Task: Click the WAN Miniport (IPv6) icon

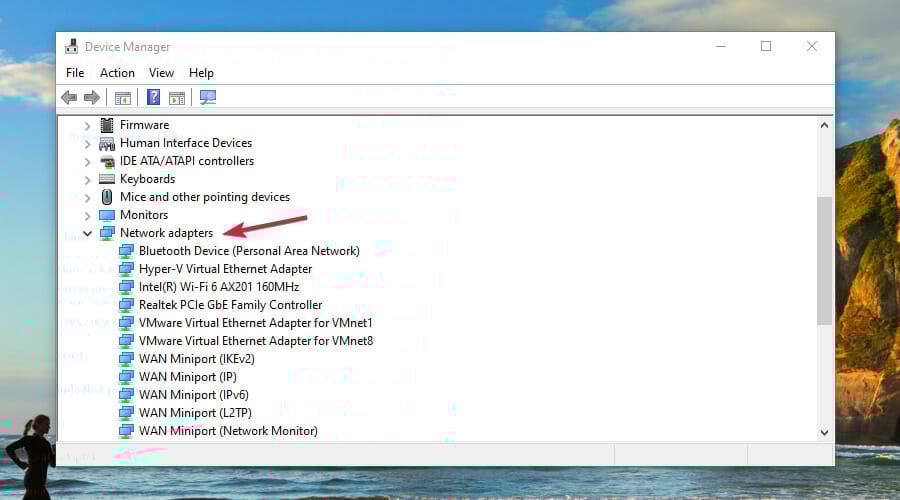Action: pyautogui.click(x=126, y=395)
